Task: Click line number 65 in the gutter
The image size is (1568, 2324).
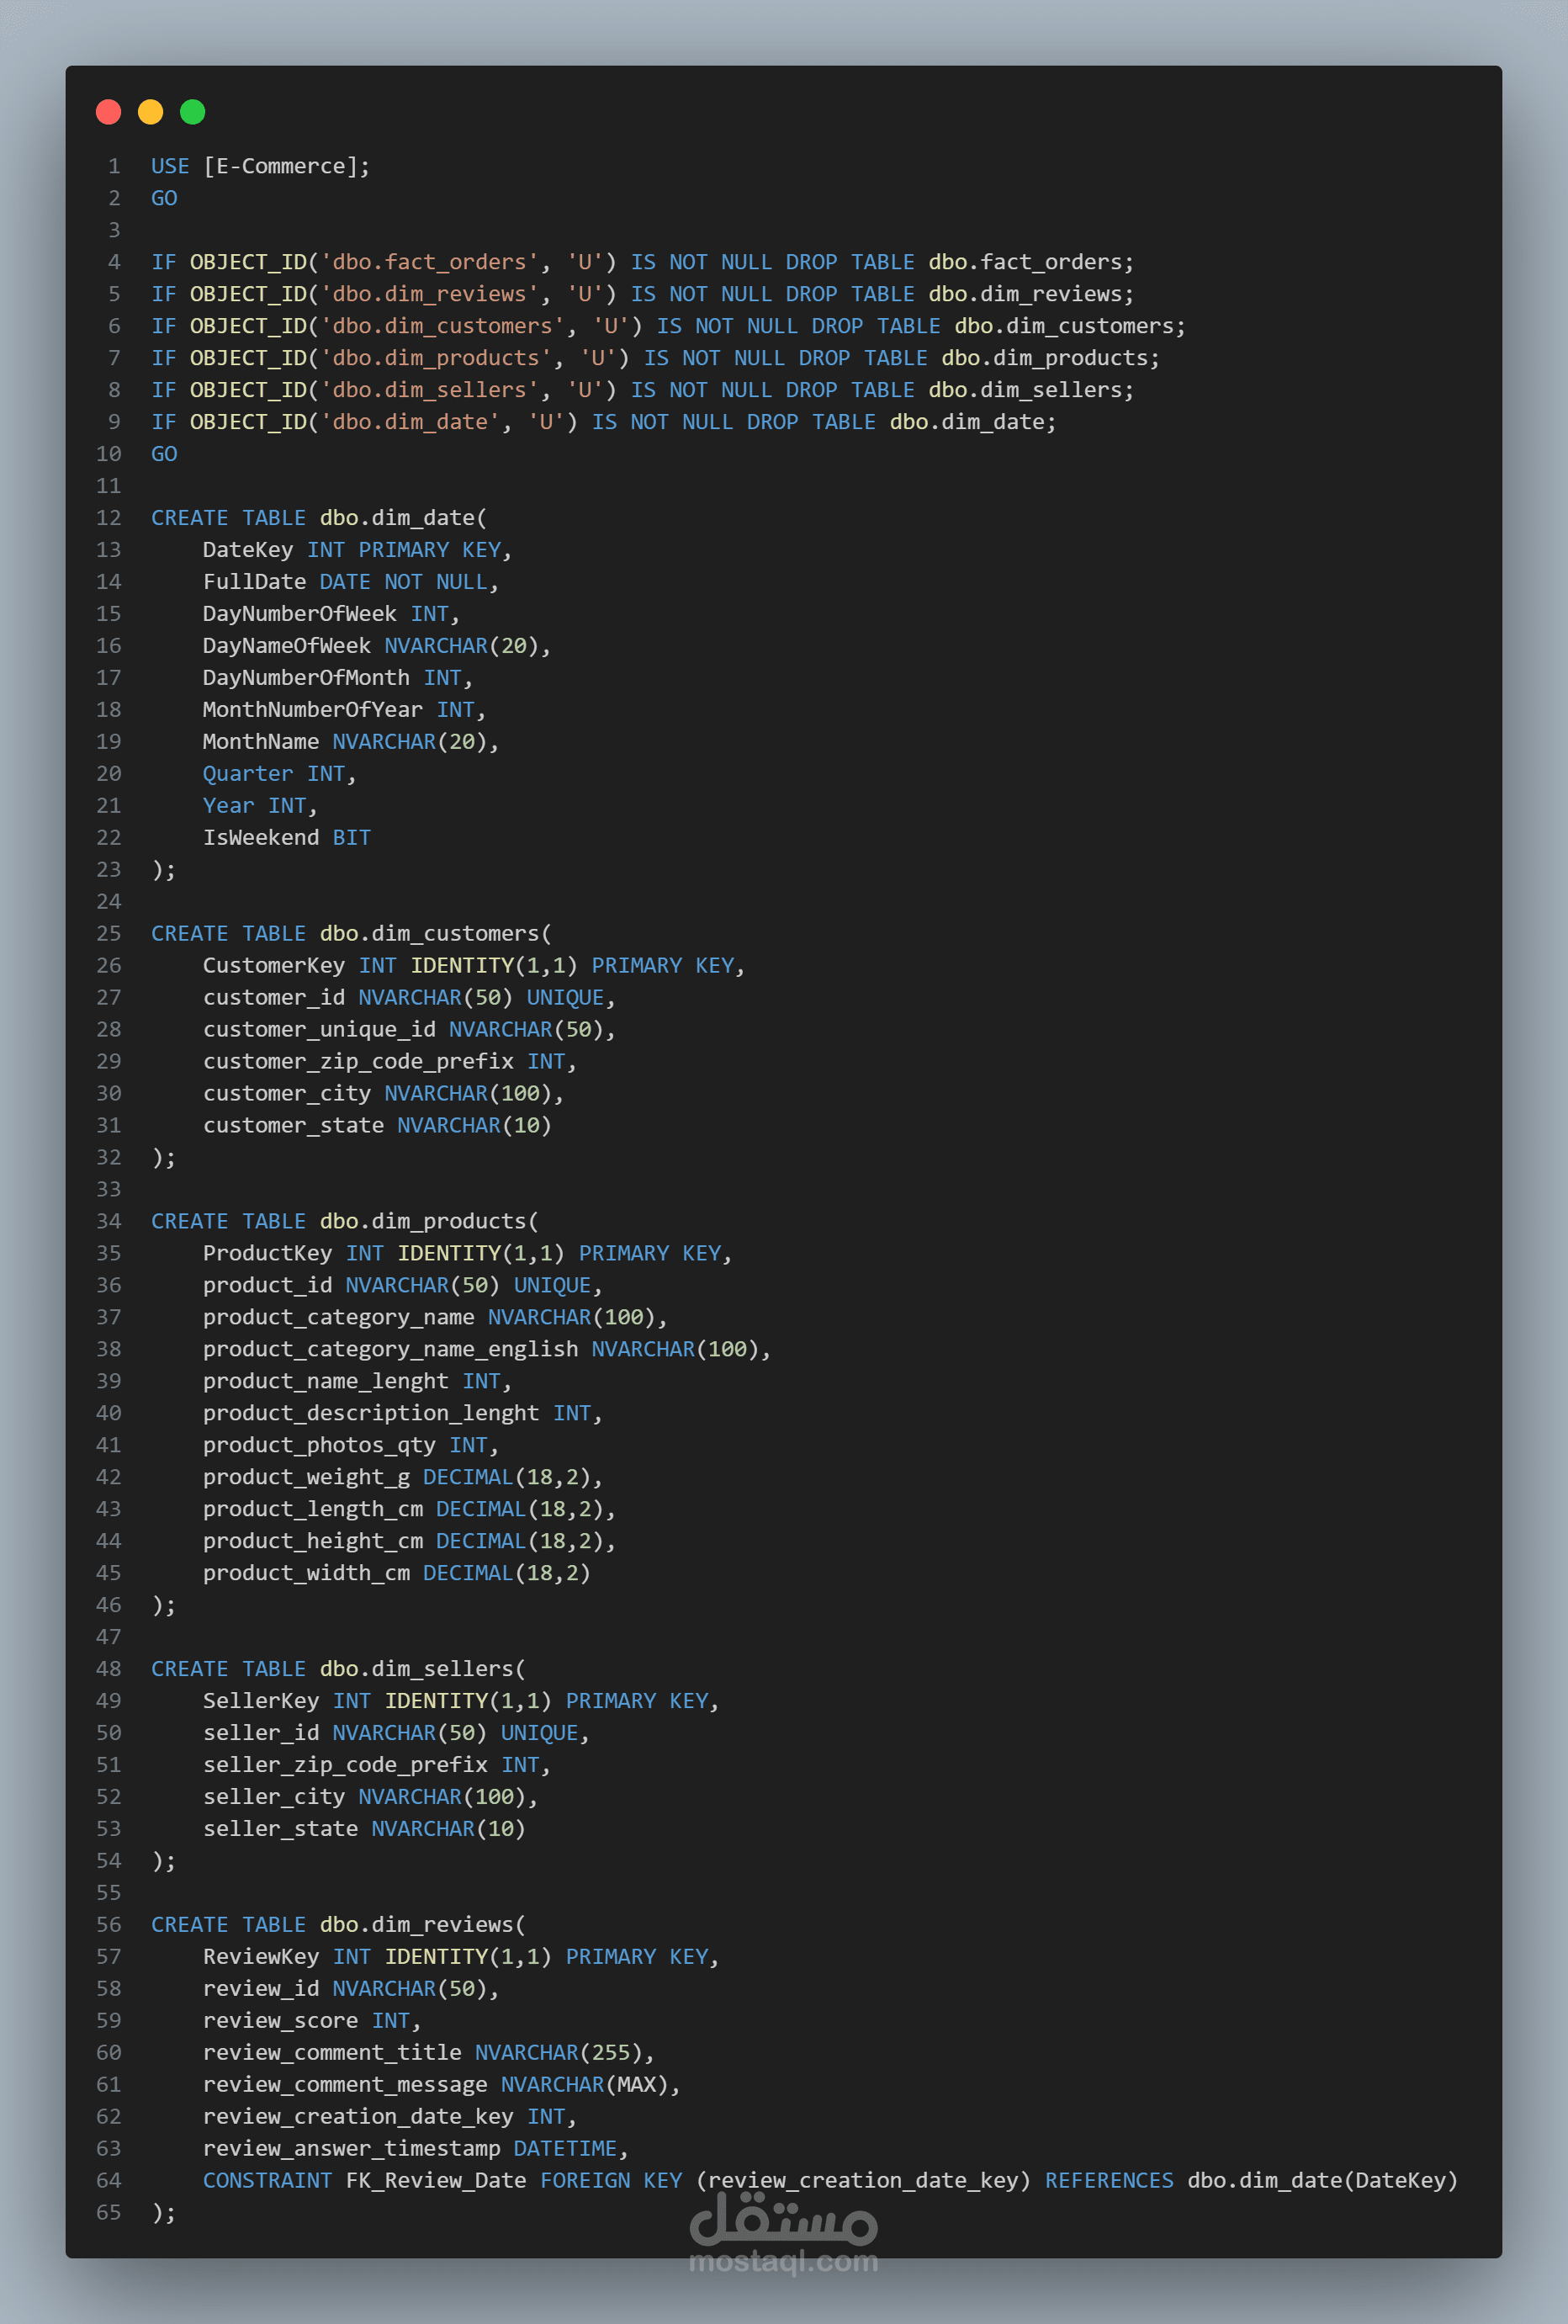Action: [109, 2212]
